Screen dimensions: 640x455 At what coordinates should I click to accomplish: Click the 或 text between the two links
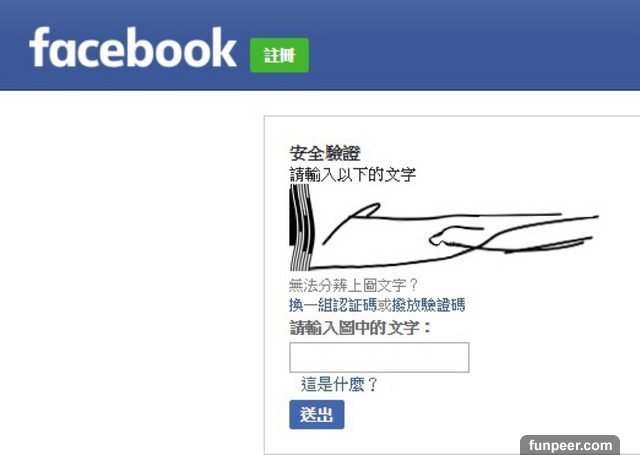[x=384, y=305]
